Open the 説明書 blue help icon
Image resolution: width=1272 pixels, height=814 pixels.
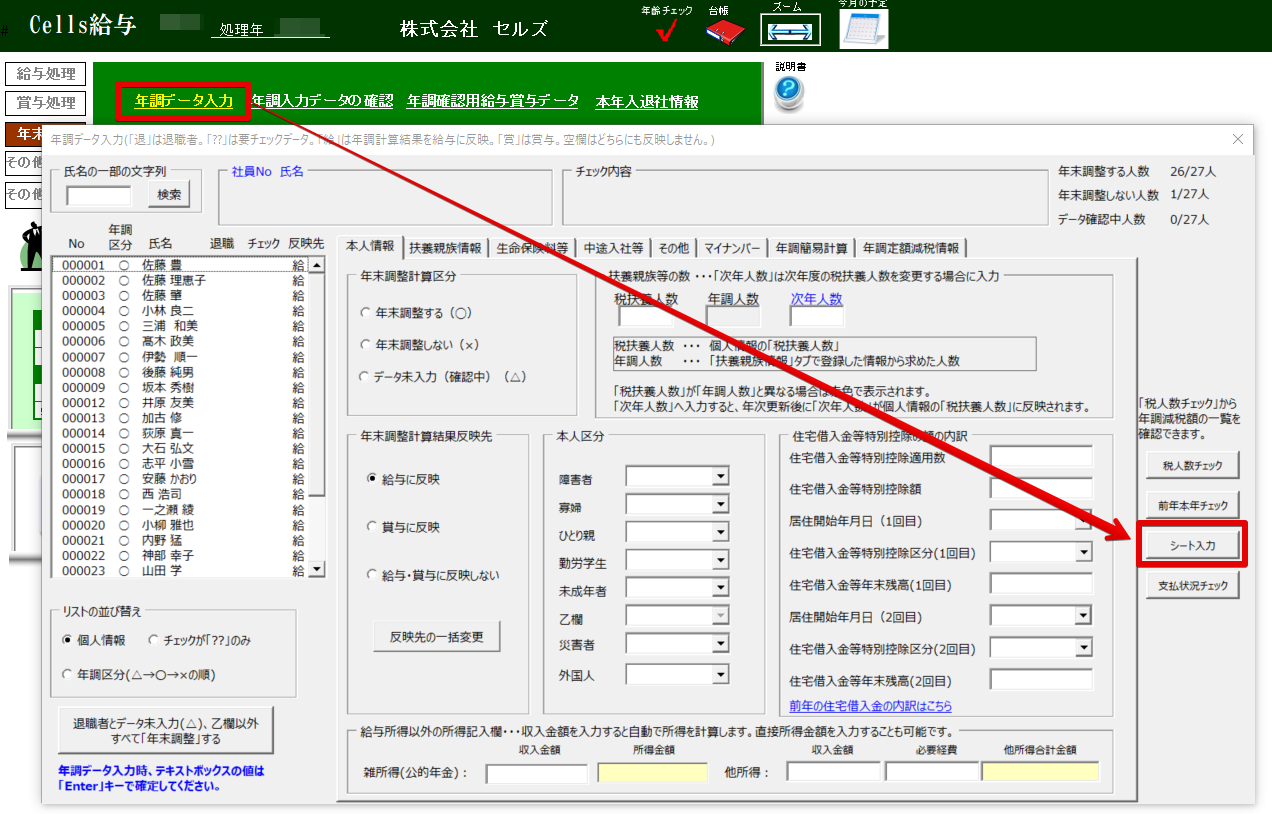pyautogui.click(x=790, y=92)
